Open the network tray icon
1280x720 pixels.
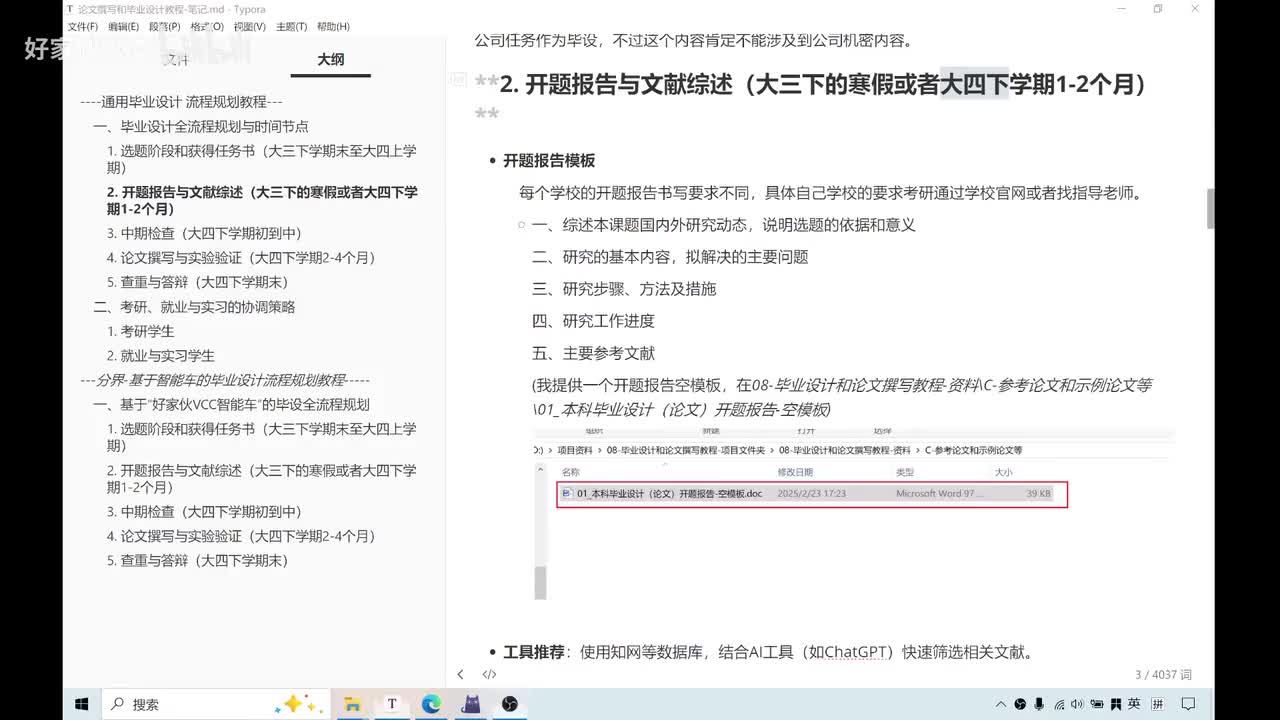click(1059, 704)
